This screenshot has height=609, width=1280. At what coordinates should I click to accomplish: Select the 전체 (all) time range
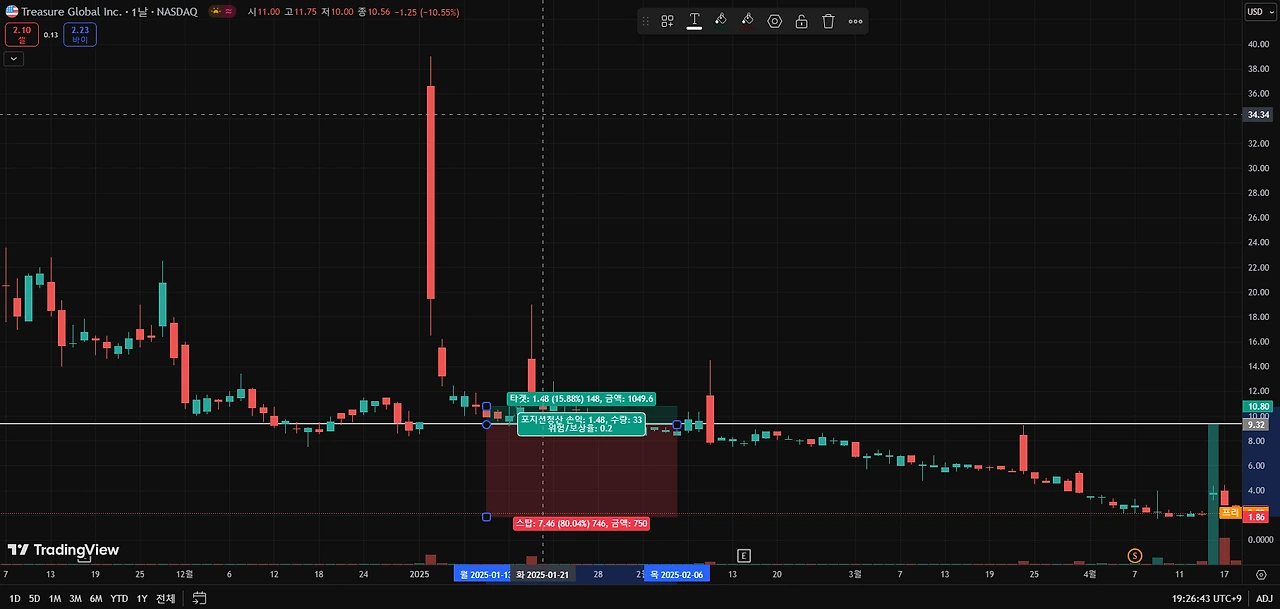pos(165,598)
